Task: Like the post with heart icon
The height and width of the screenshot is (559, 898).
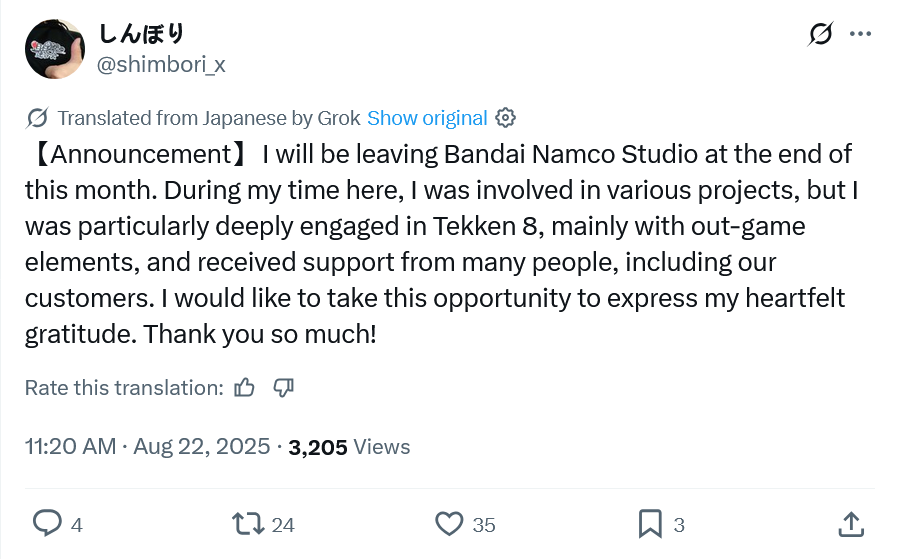Action: (x=450, y=523)
